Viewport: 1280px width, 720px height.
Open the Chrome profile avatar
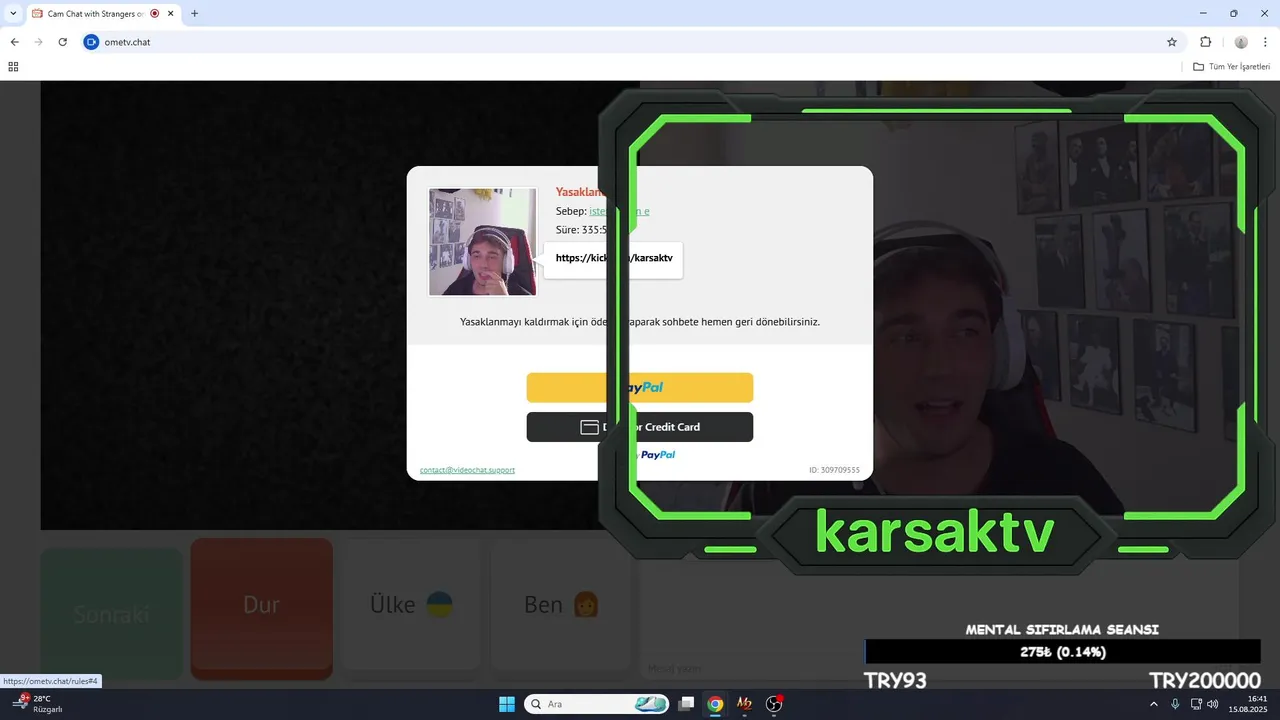pos(1241,42)
